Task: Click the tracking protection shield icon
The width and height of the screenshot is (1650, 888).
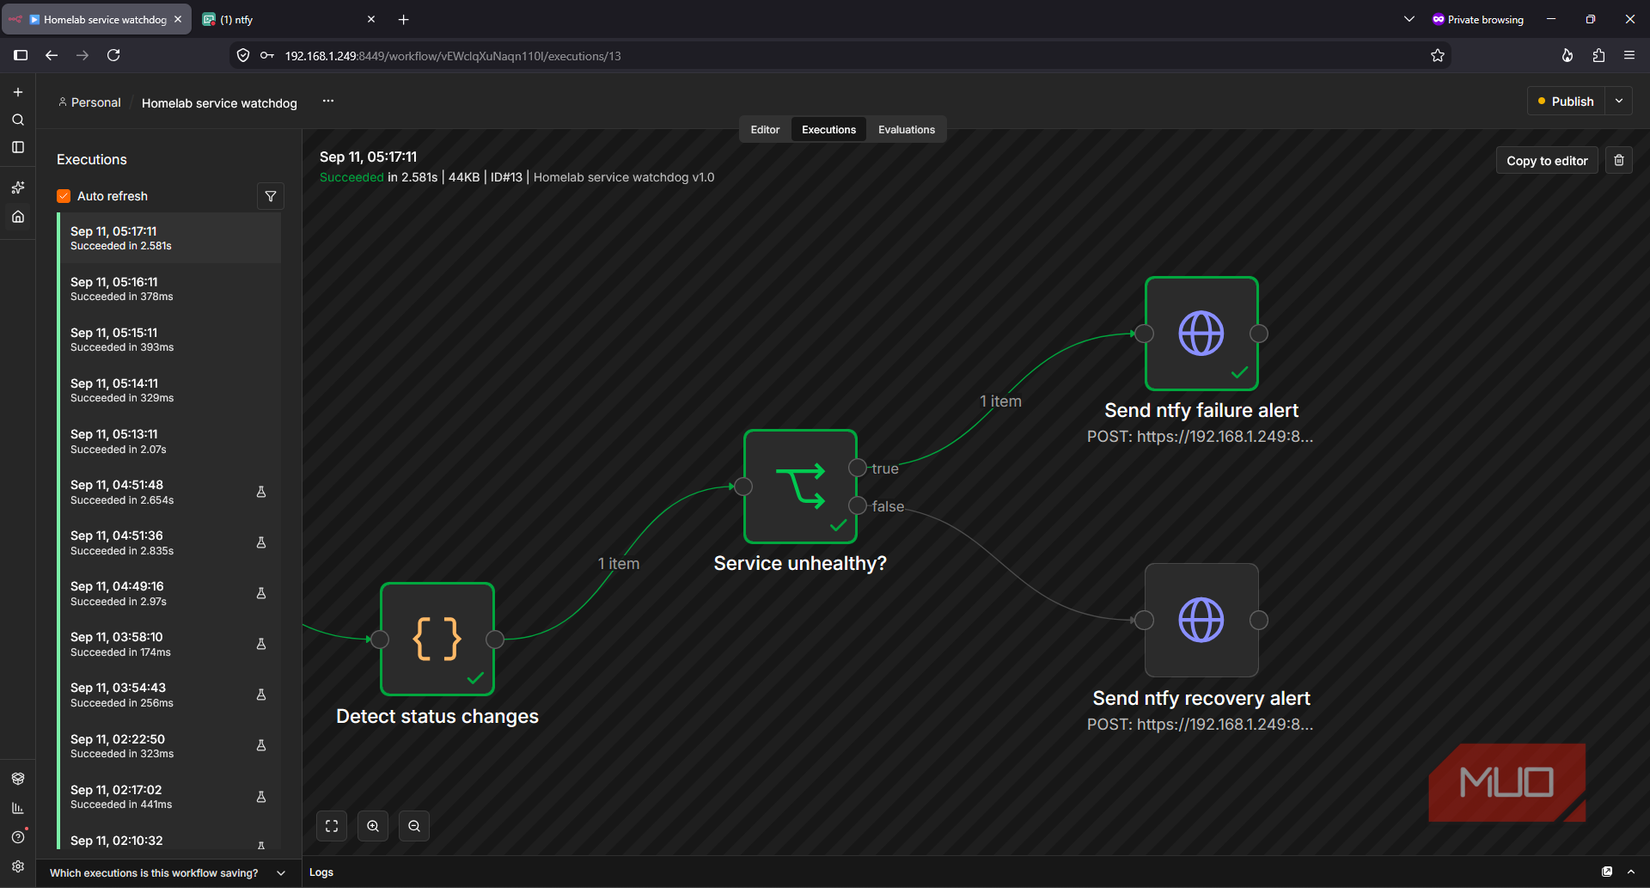Action: click(x=243, y=56)
